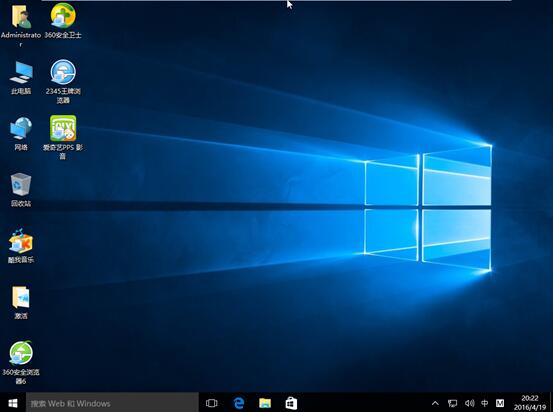The width and height of the screenshot is (553, 412).
Task: Open the volume speaker control
Action: pyautogui.click(x=469, y=403)
